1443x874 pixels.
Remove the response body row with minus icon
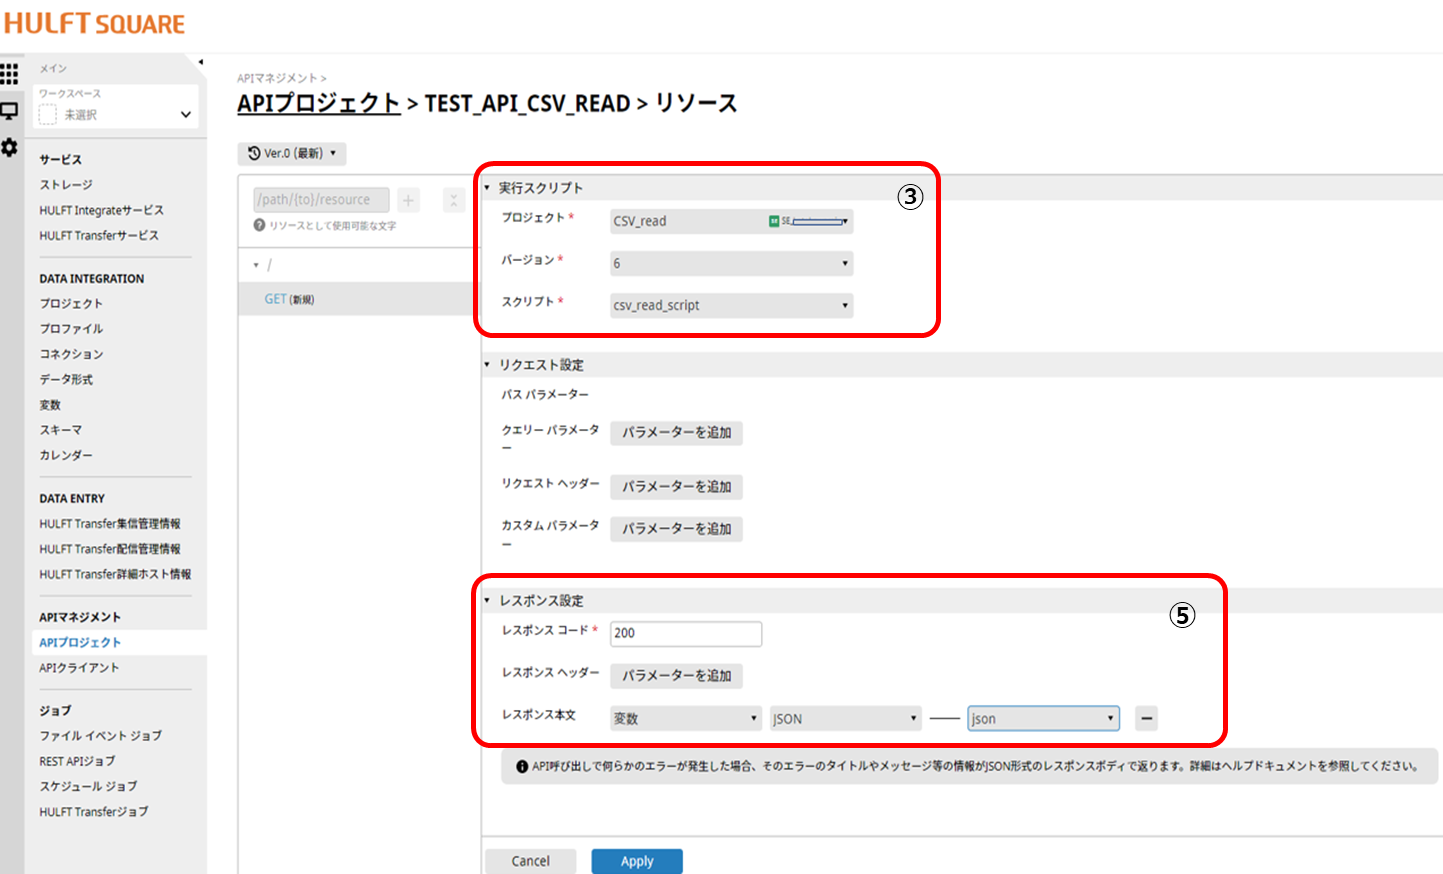[x=1146, y=718]
